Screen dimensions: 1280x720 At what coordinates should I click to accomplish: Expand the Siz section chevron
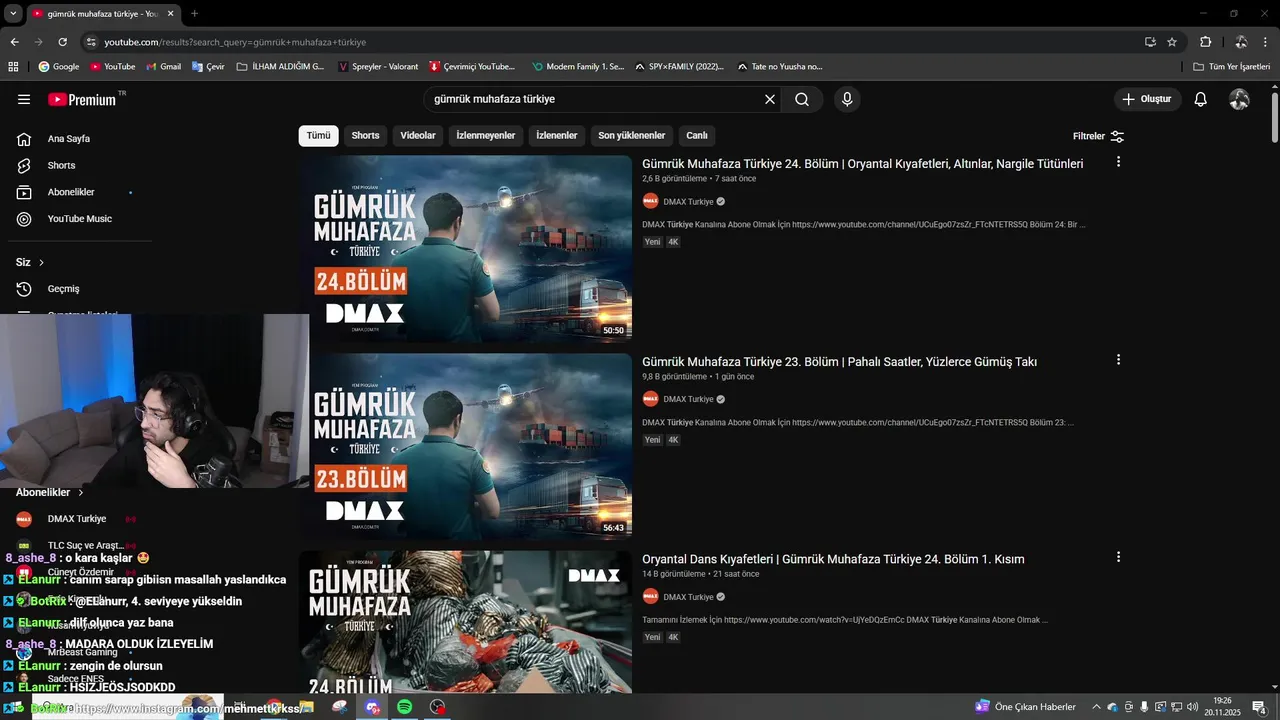coord(41,263)
